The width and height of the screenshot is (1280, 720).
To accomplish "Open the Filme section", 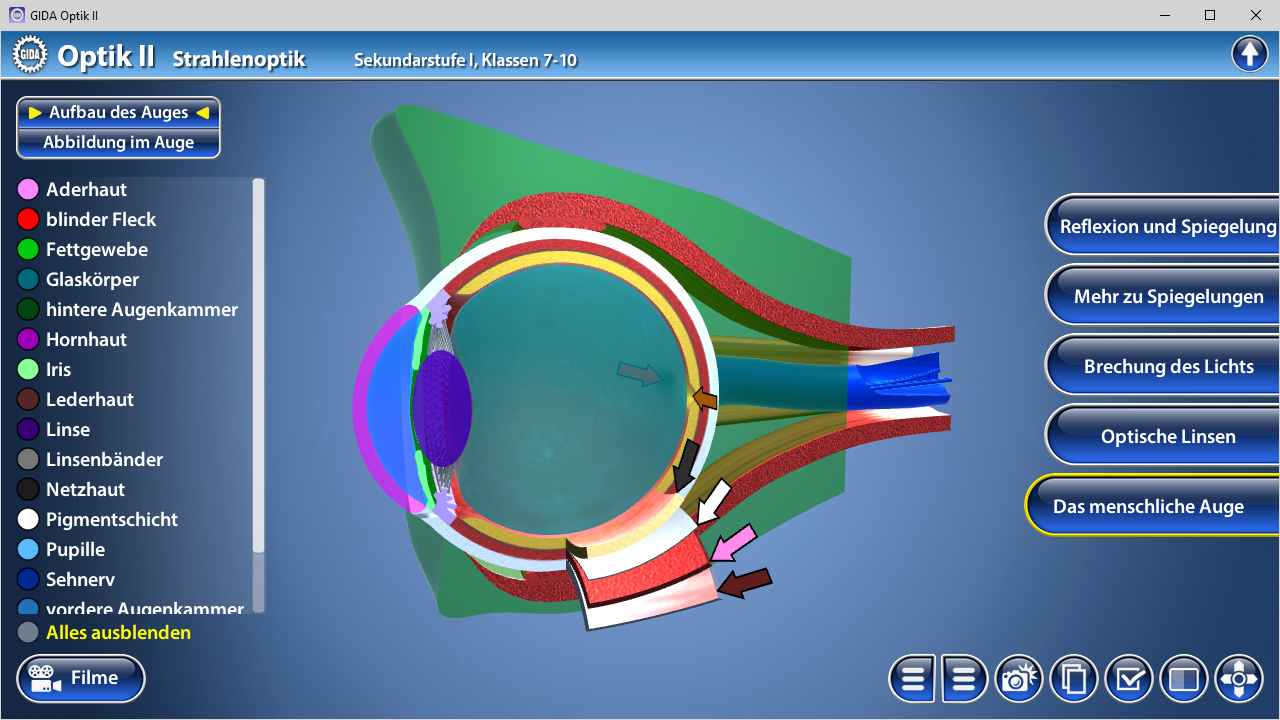I will [x=81, y=679].
